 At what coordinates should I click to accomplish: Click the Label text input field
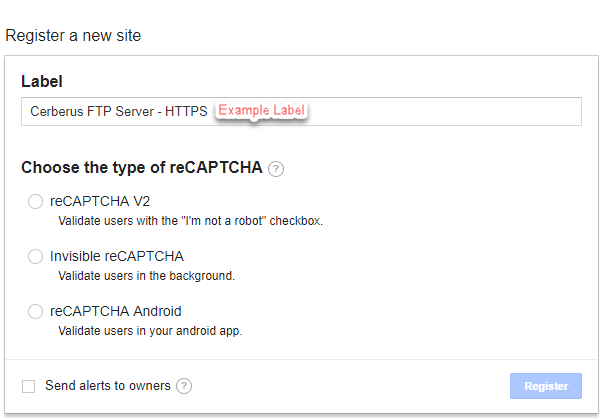[301, 111]
